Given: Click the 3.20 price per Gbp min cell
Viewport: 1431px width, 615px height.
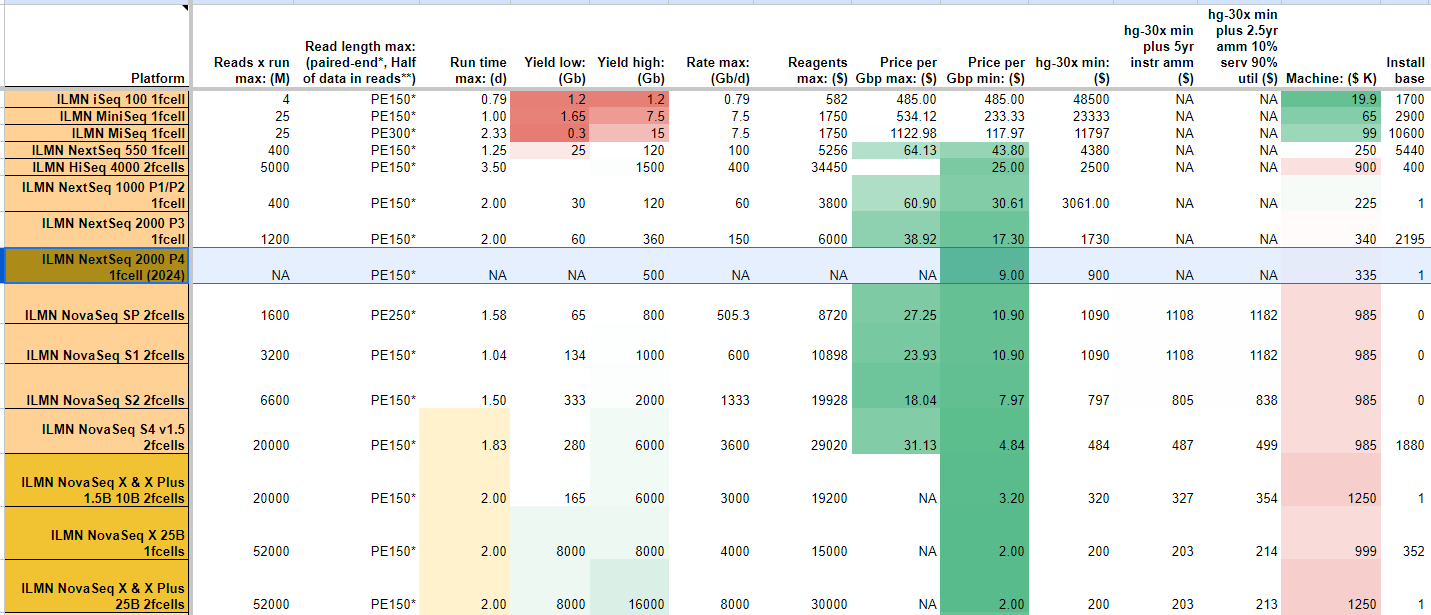Looking at the screenshot, I should click(x=985, y=480).
